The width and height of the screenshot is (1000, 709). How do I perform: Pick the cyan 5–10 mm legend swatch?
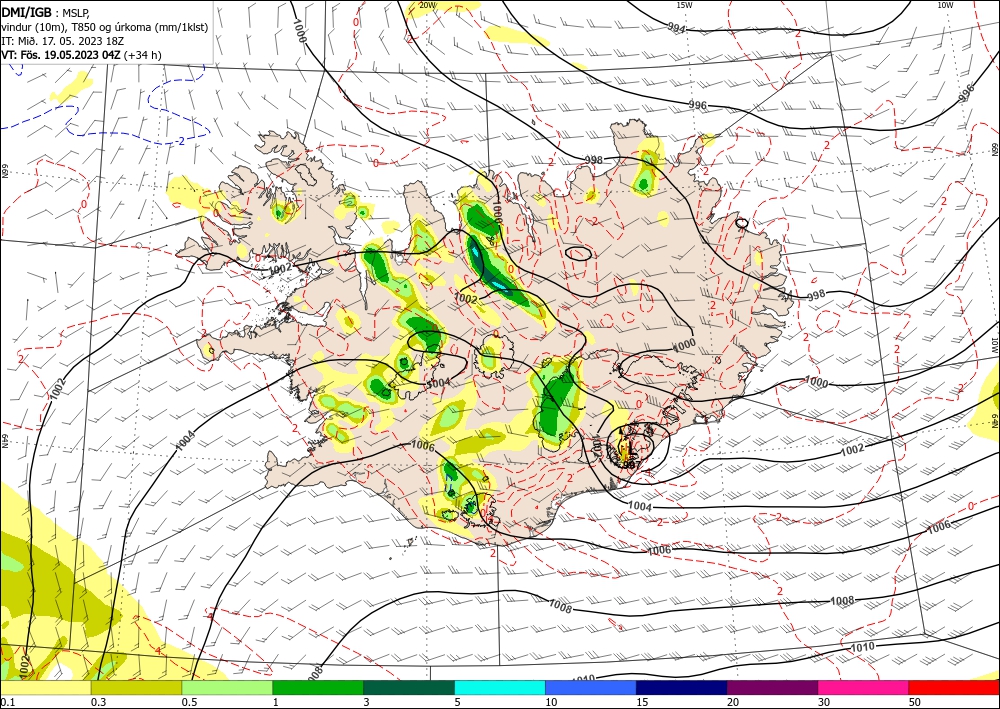(x=500, y=687)
